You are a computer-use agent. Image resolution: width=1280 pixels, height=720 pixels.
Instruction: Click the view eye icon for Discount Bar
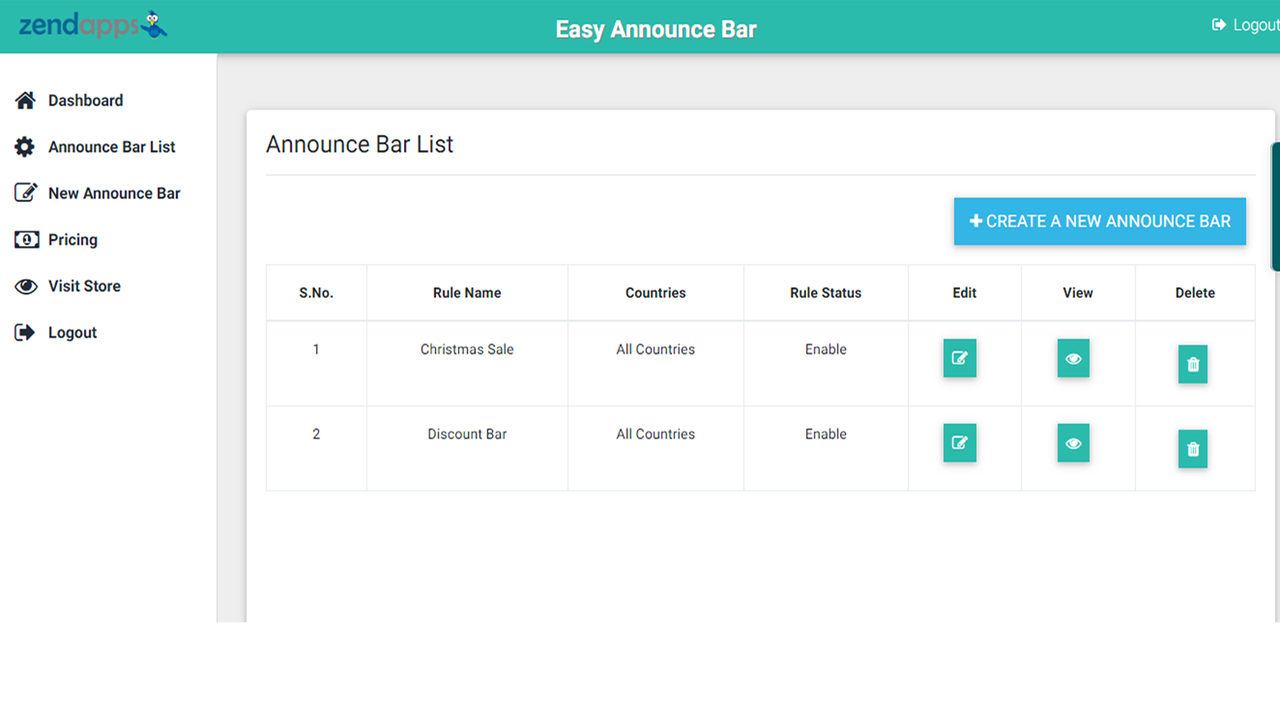point(1073,443)
